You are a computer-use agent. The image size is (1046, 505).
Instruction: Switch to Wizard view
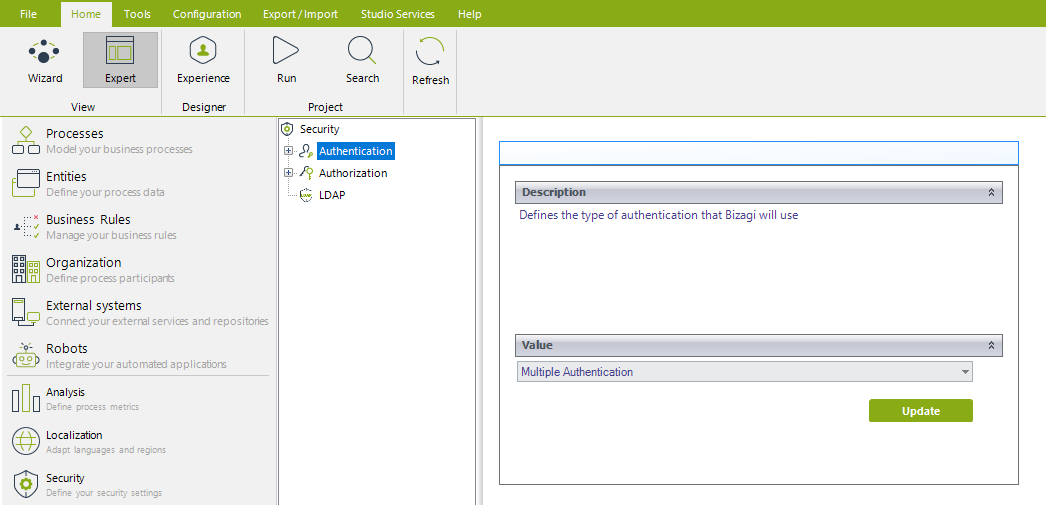point(45,60)
